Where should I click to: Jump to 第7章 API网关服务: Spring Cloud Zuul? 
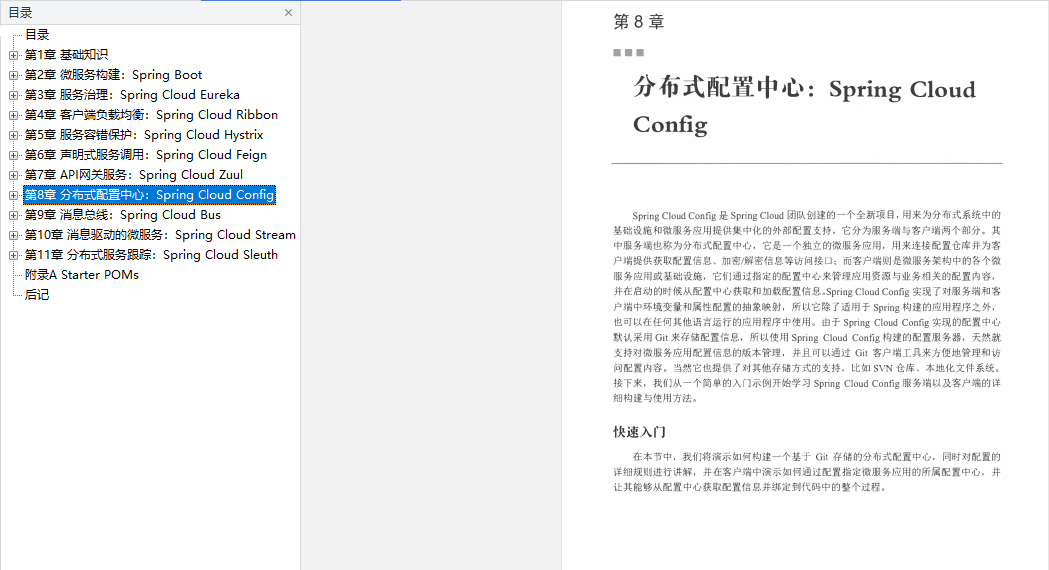134,175
